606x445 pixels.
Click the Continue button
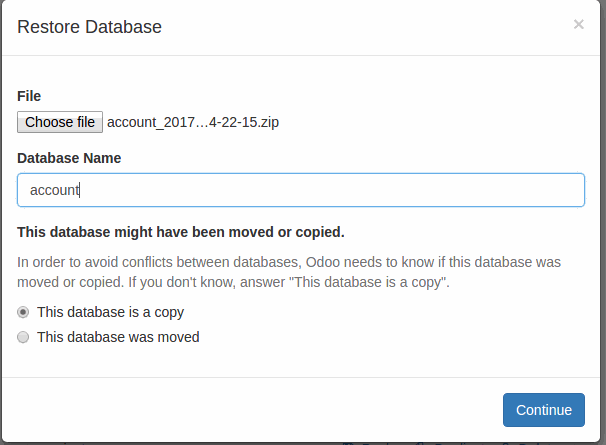(543, 409)
